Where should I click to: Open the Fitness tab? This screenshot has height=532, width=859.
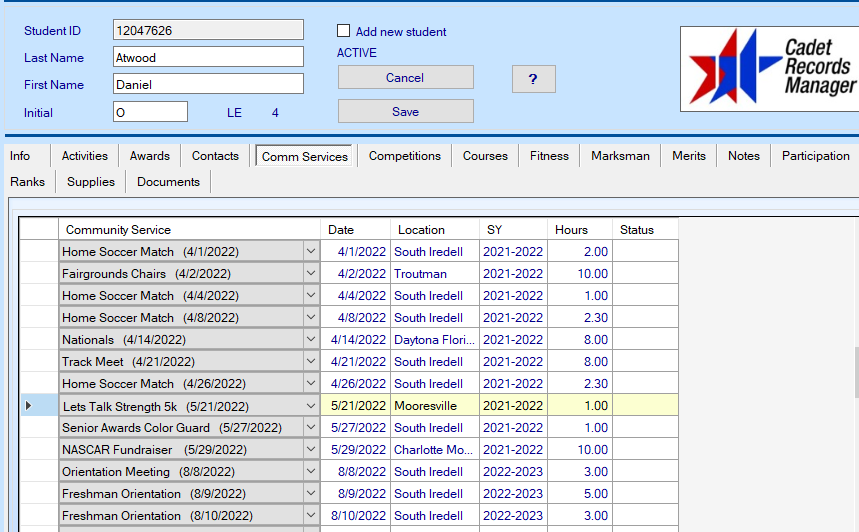[549, 156]
